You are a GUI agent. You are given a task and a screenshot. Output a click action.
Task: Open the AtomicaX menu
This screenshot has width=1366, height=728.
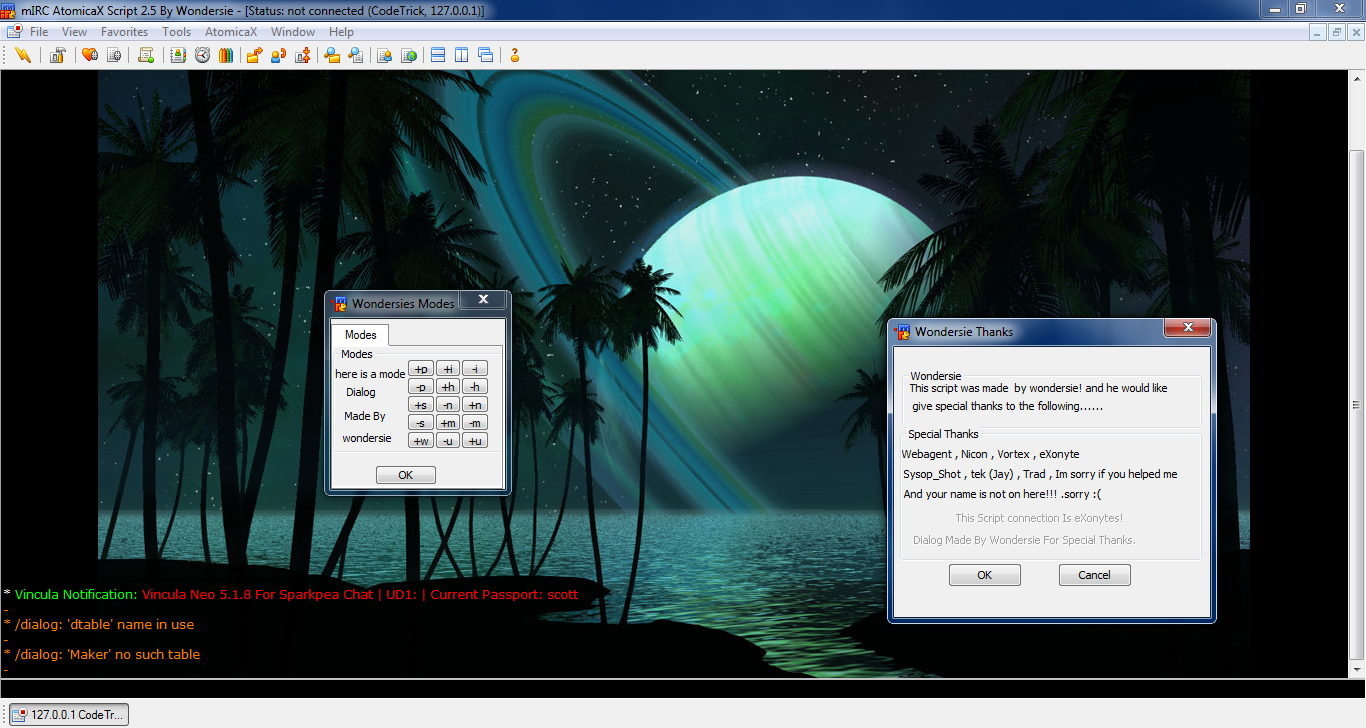(x=231, y=32)
